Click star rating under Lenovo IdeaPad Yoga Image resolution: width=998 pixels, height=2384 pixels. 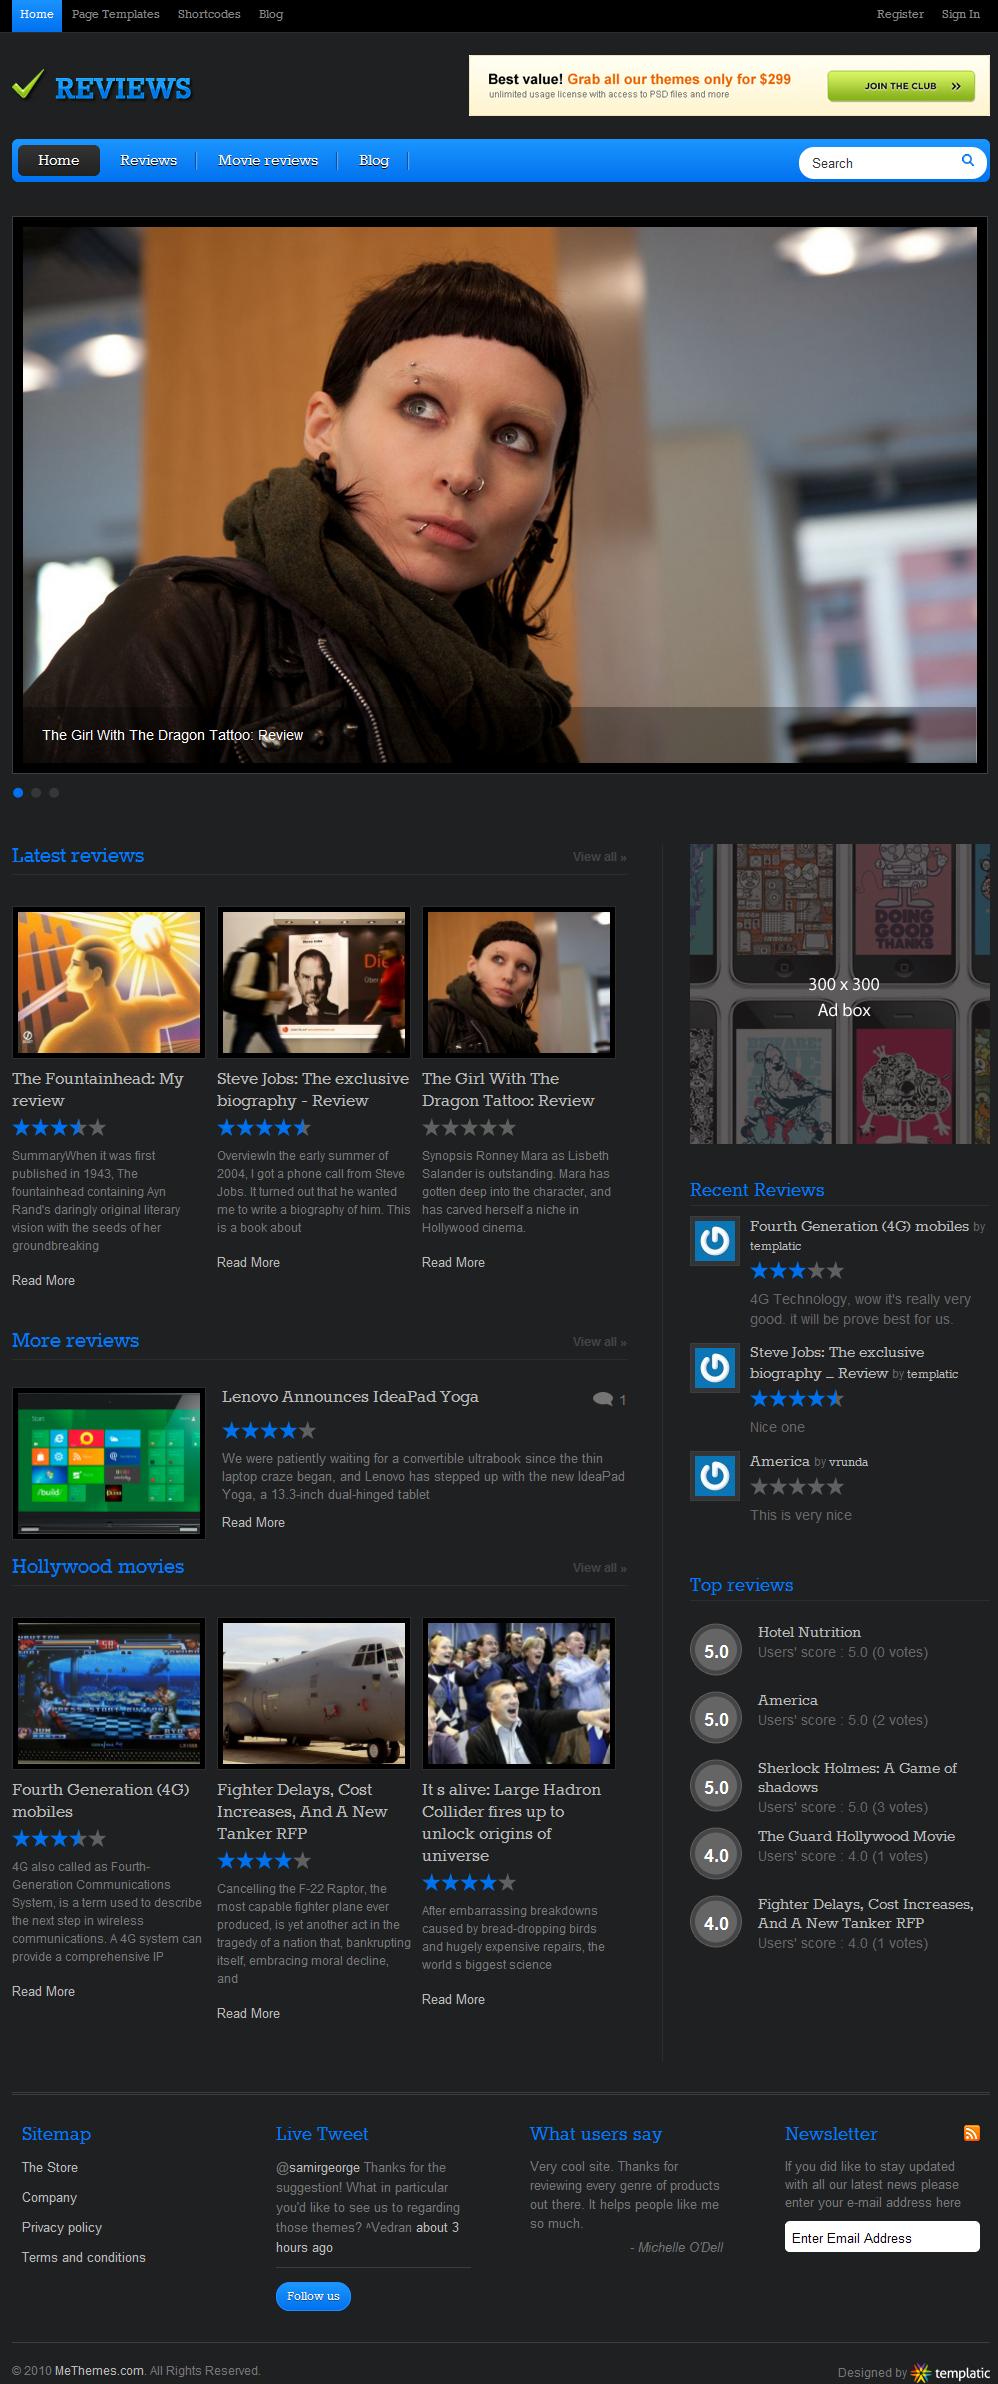(x=269, y=1430)
